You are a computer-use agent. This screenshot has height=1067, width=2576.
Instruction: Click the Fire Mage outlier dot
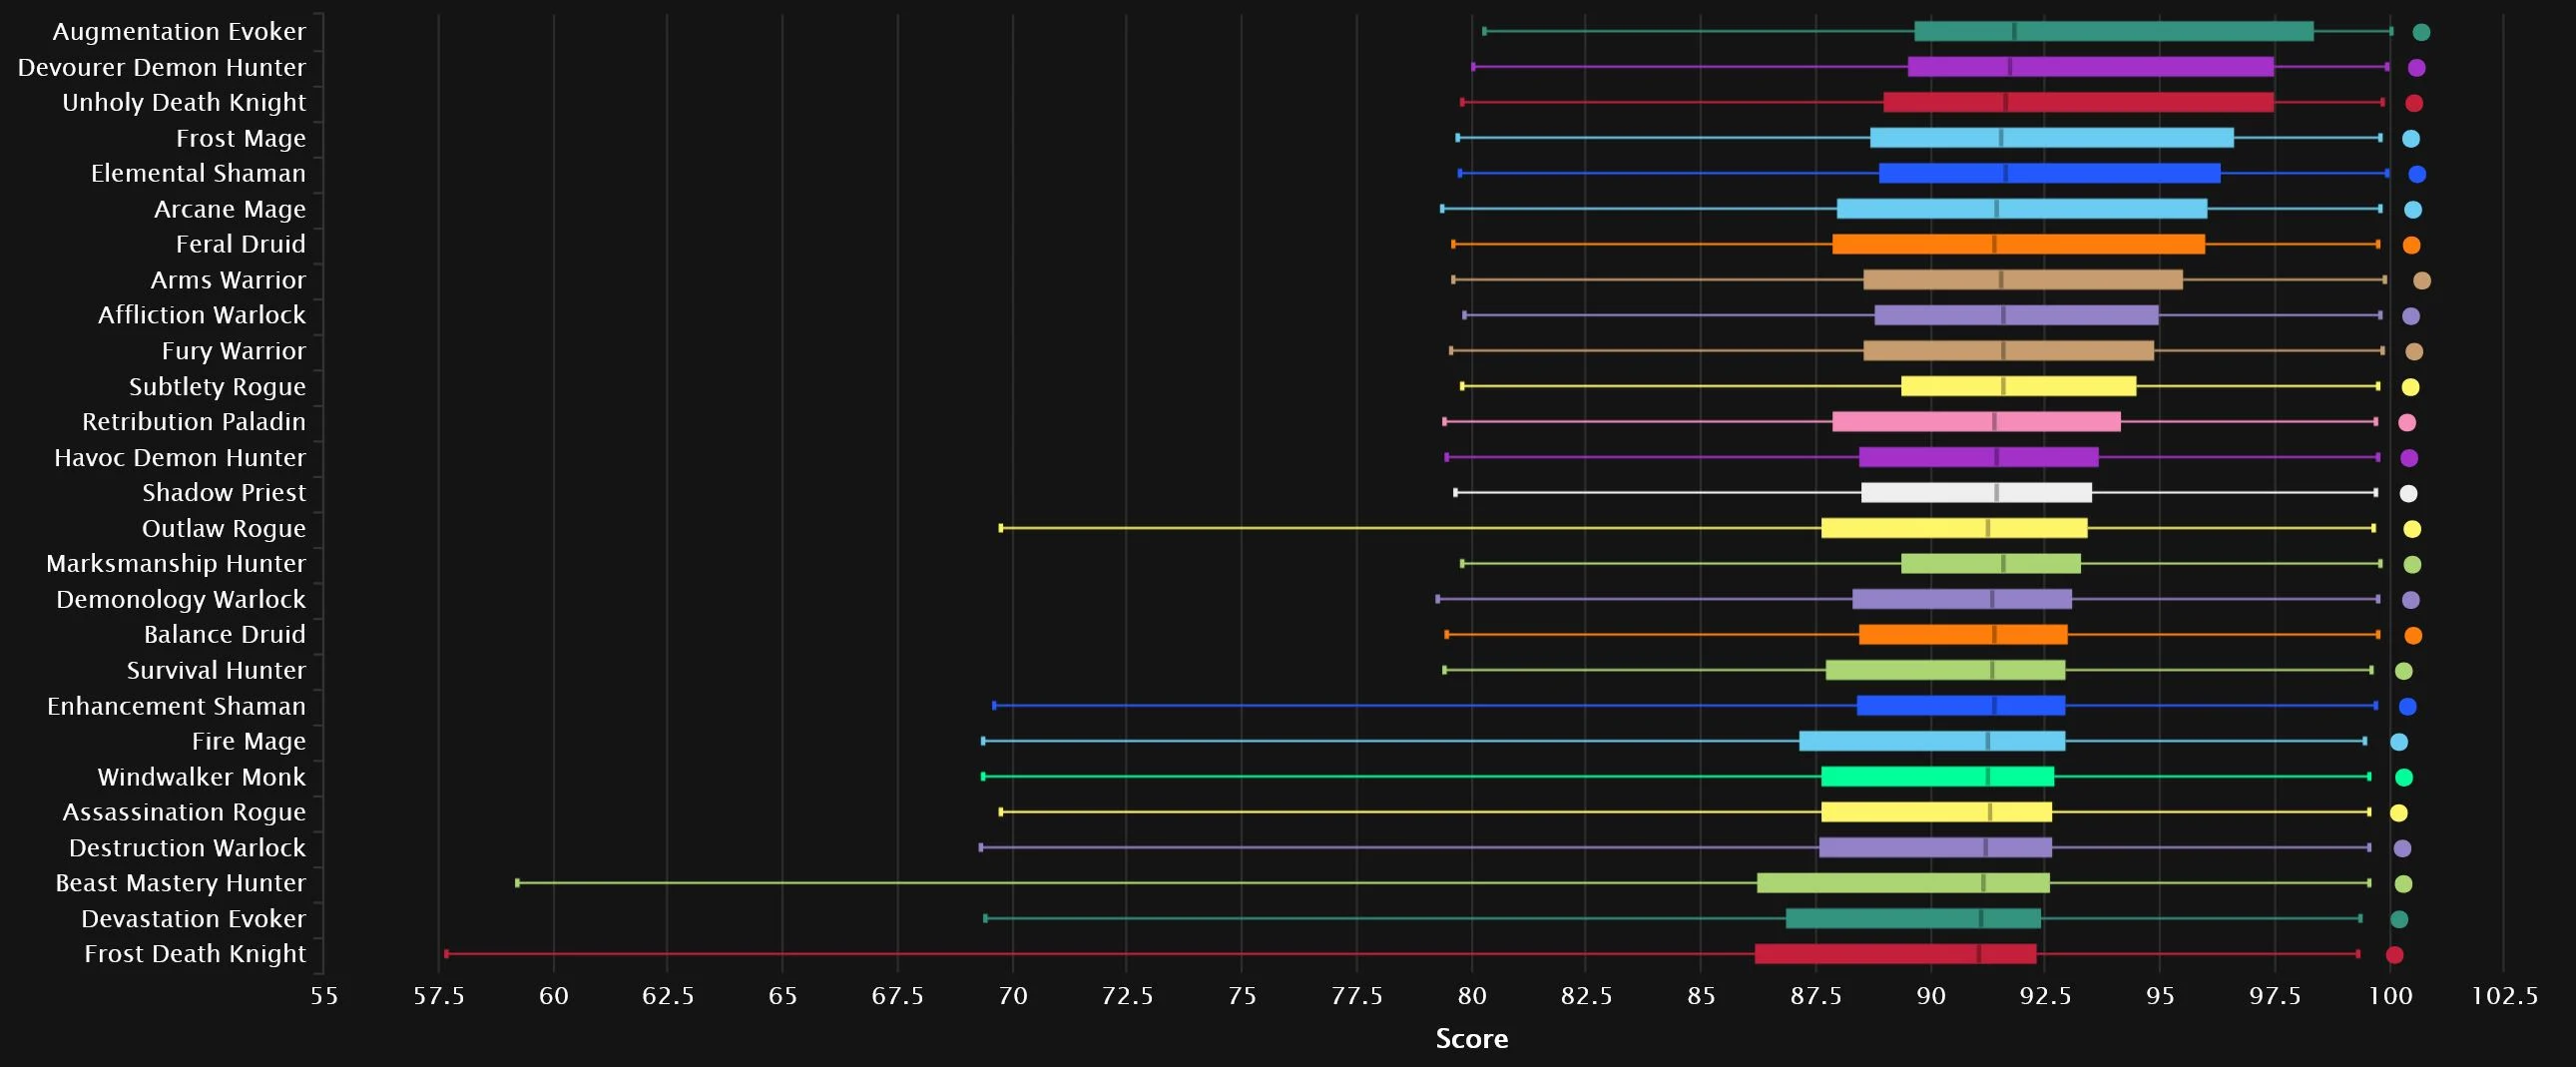tap(2399, 742)
